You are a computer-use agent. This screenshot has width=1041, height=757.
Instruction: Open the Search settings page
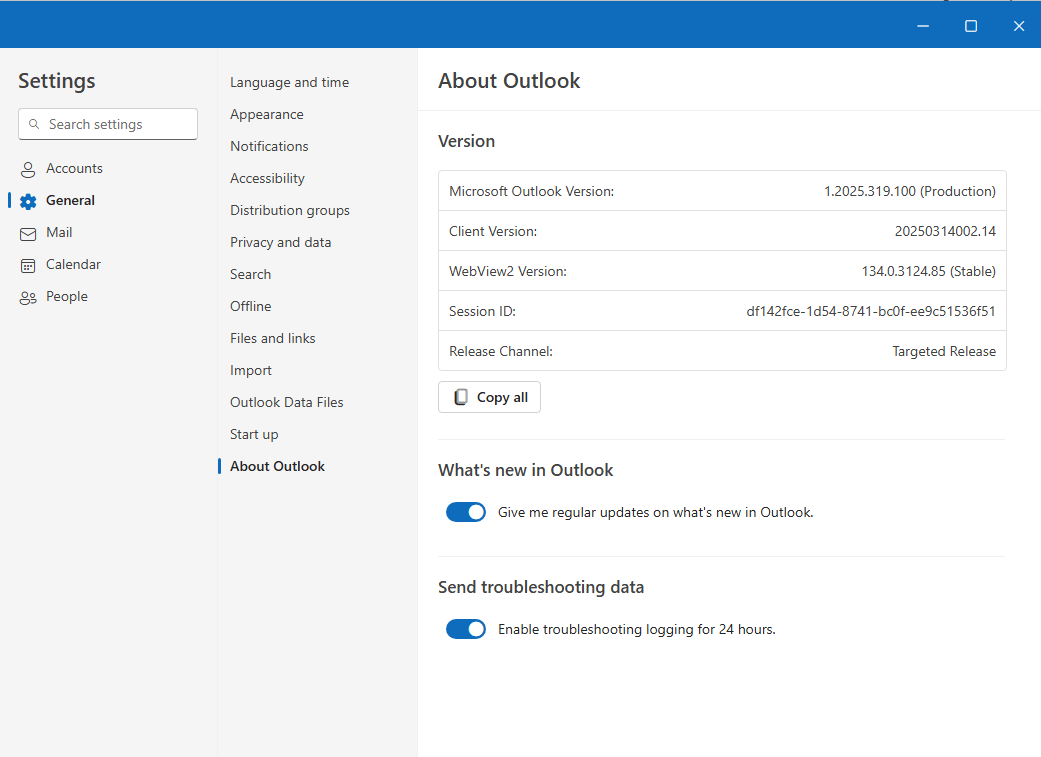pos(250,274)
